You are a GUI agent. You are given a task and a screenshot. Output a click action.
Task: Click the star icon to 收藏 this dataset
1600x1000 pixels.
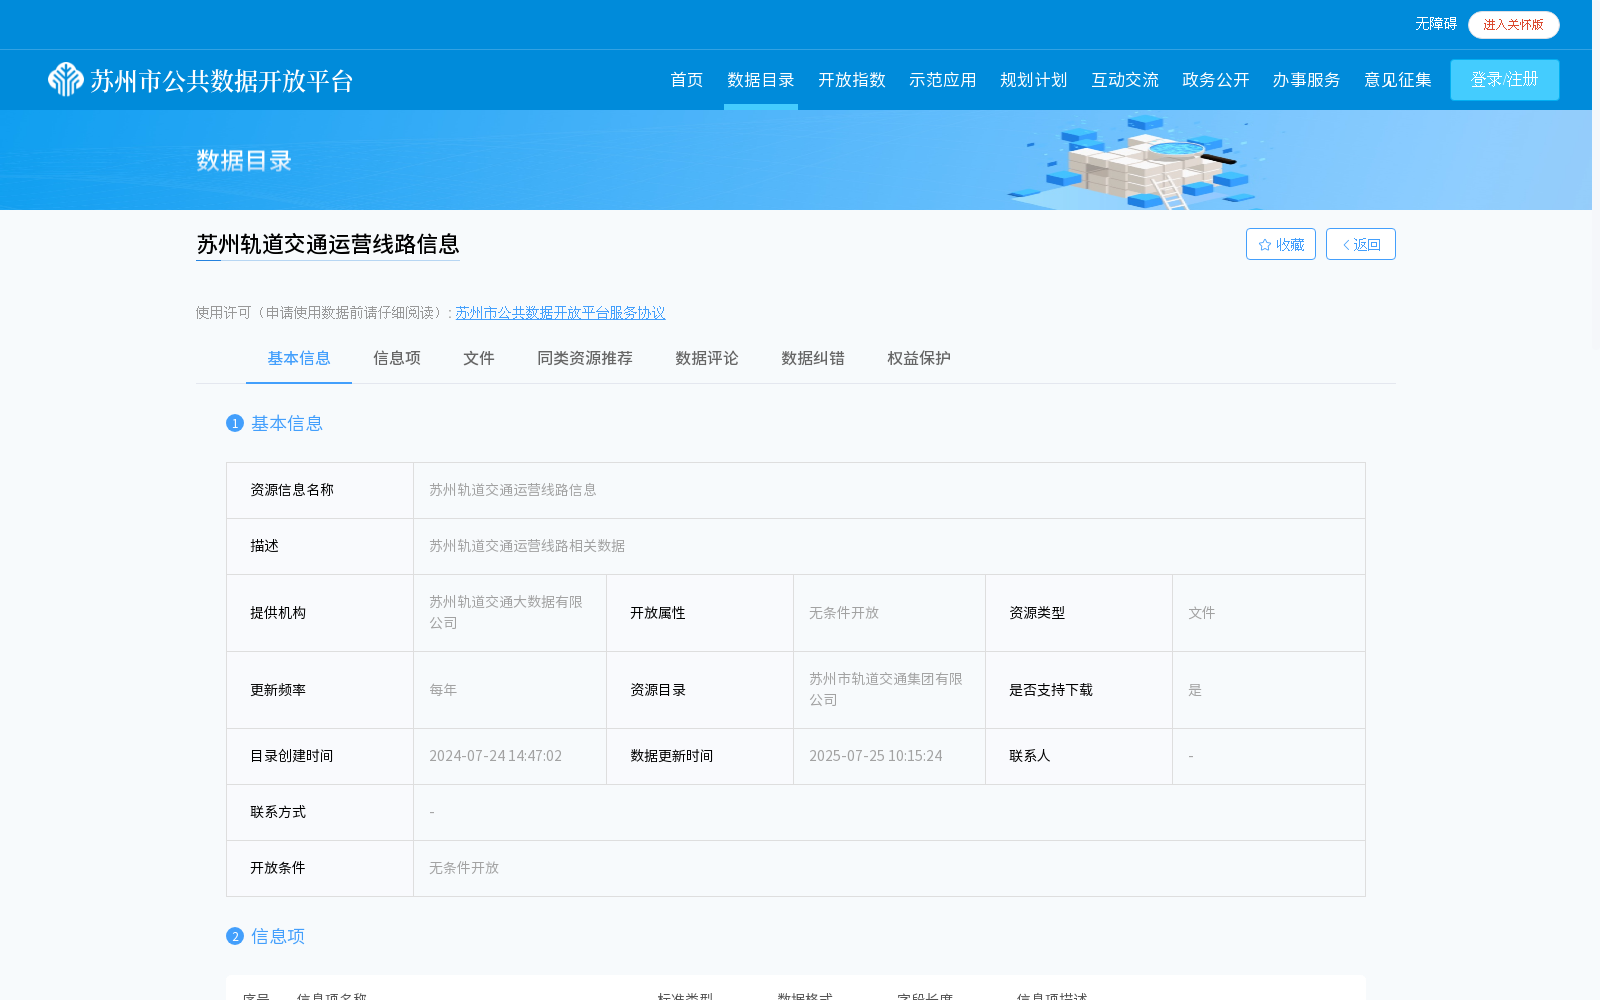[x=1263, y=243]
